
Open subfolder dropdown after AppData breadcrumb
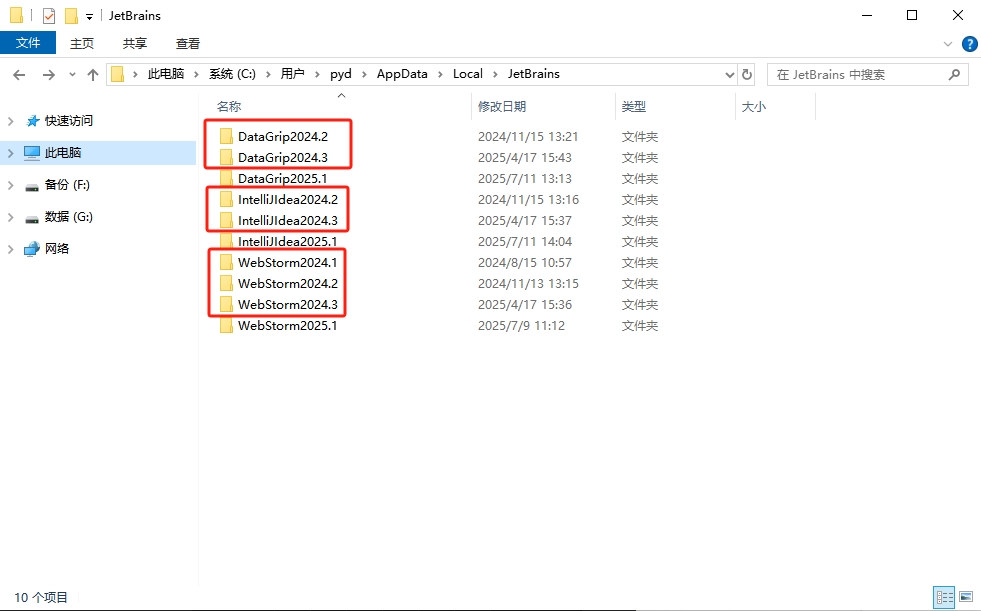(440, 74)
